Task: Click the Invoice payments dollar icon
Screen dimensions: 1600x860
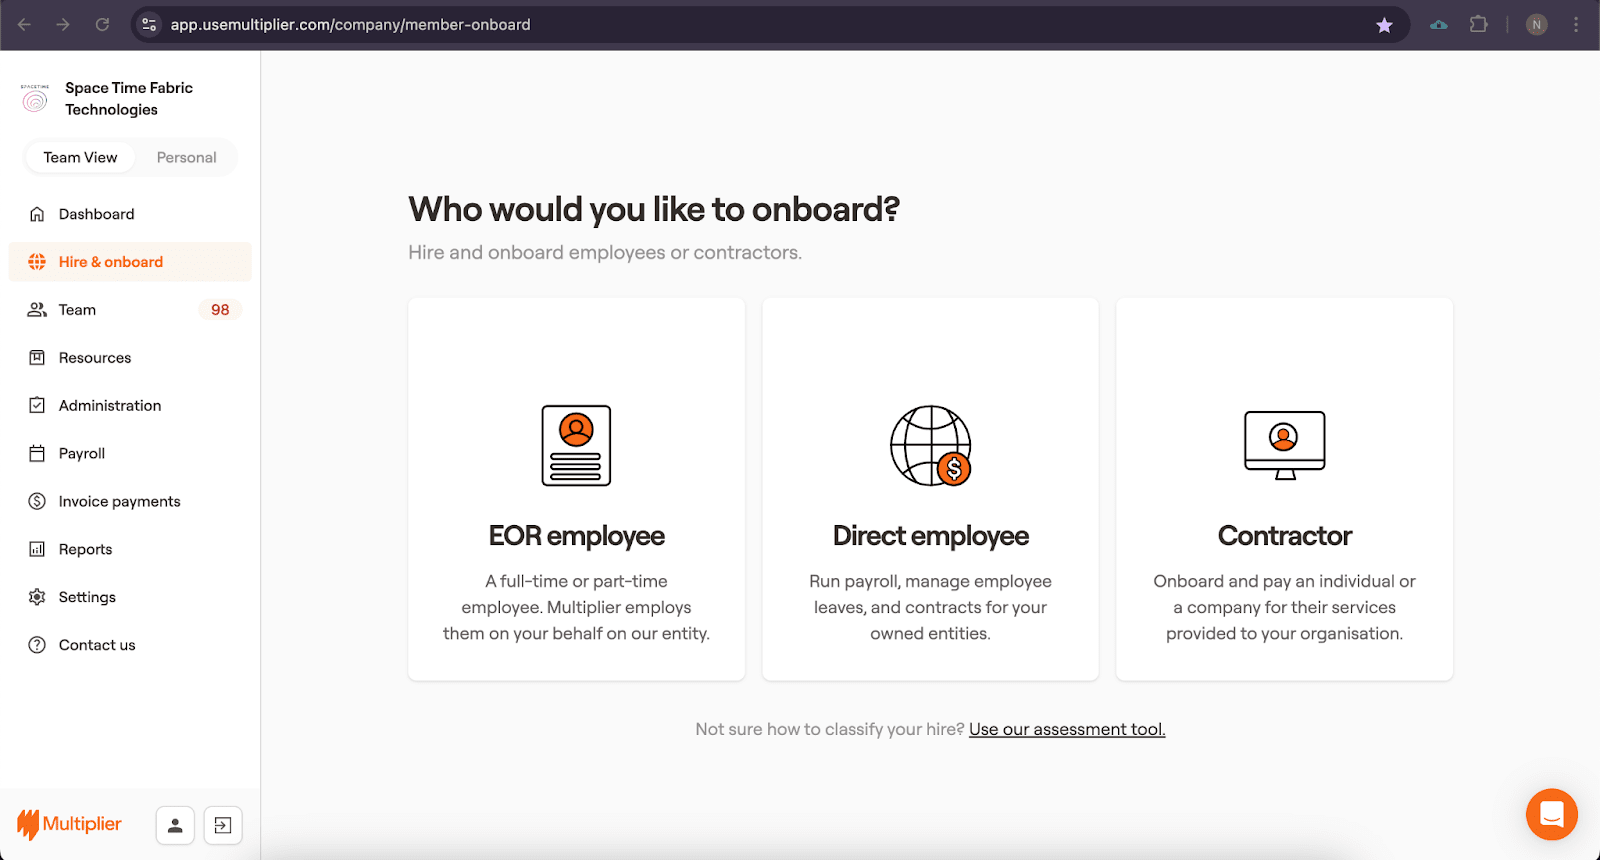Action: 37,502
